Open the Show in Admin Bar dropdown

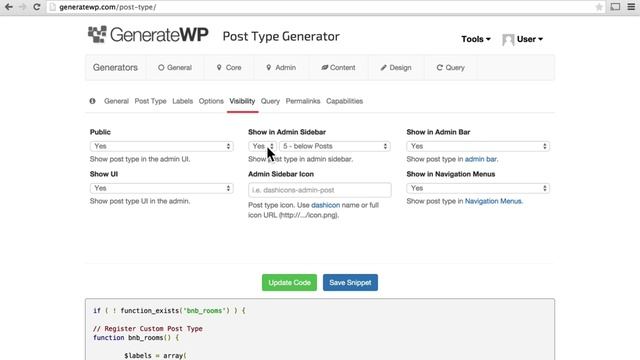[x=478, y=146]
